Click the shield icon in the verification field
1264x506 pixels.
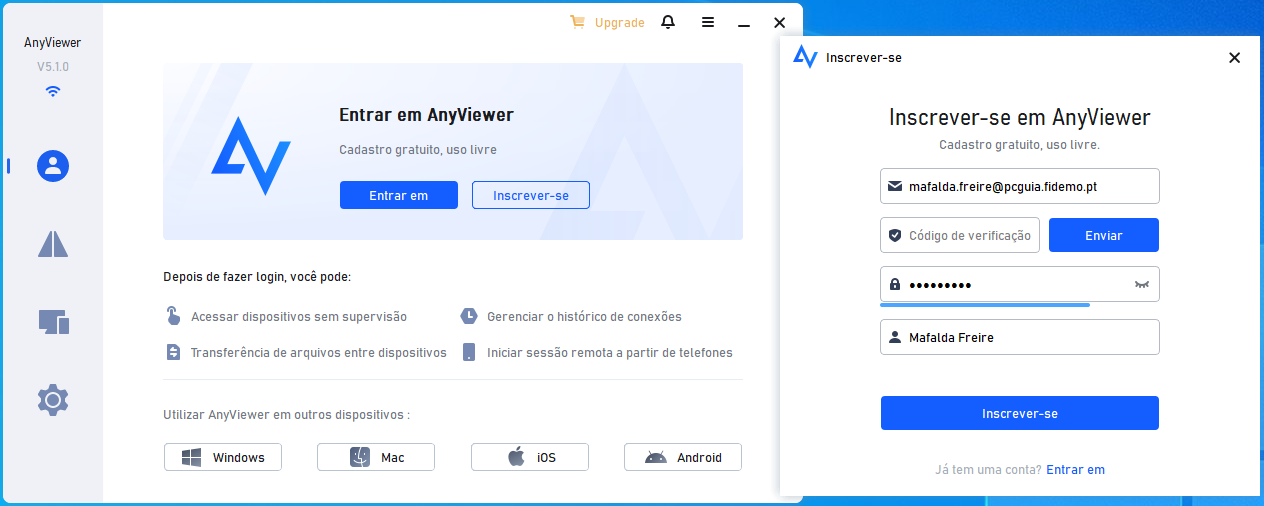(x=895, y=236)
